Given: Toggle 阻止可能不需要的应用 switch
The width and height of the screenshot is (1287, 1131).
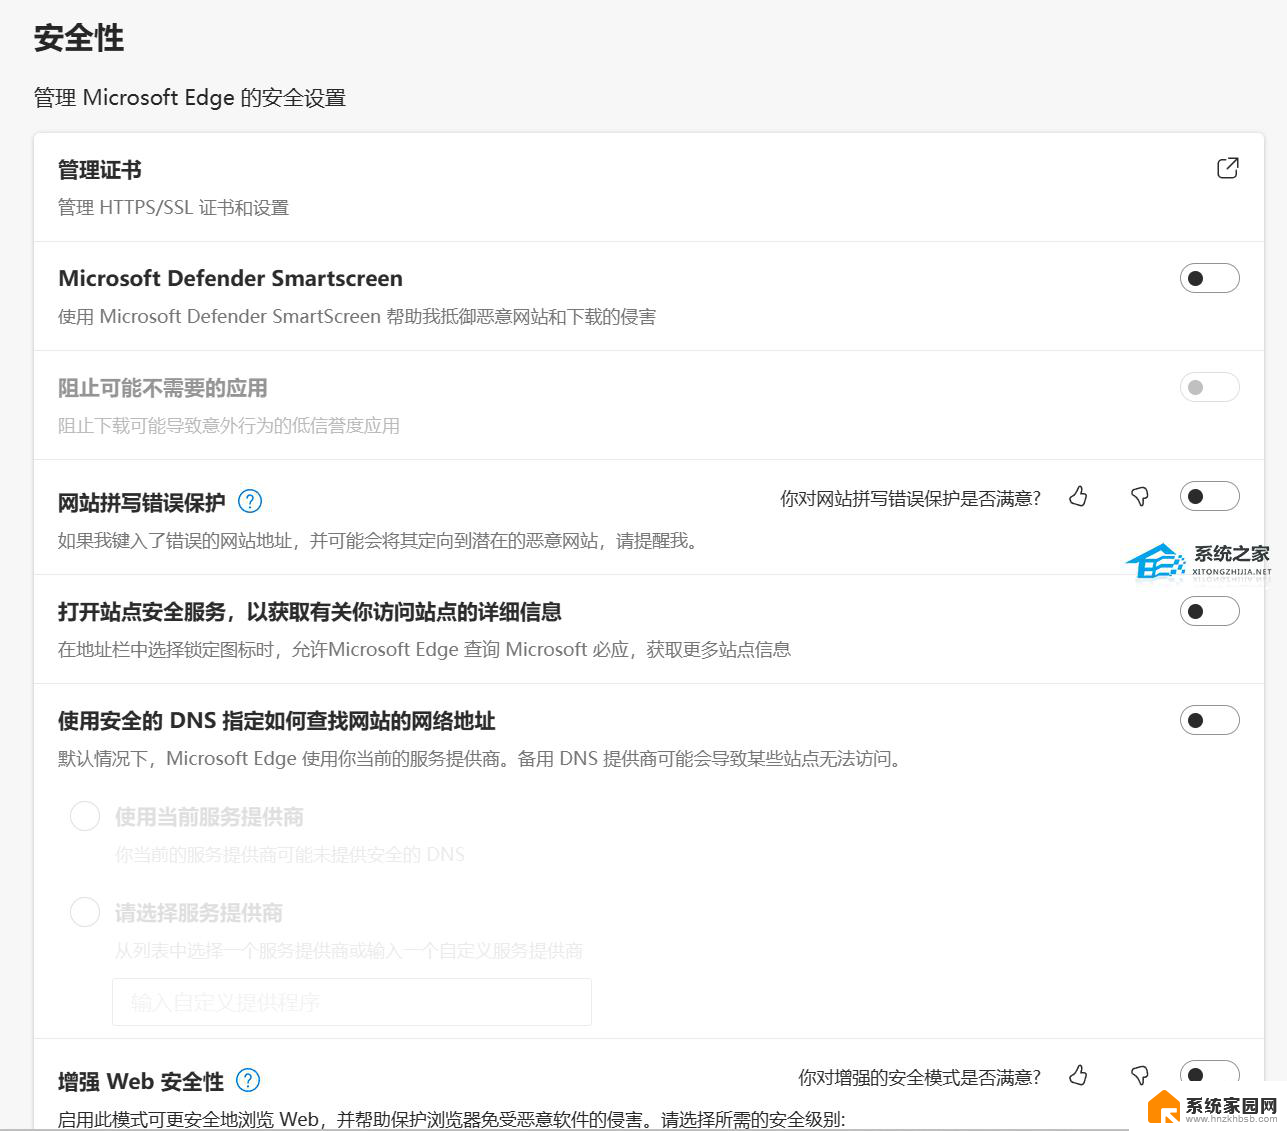Looking at the screenshot, I should 1209,387.
